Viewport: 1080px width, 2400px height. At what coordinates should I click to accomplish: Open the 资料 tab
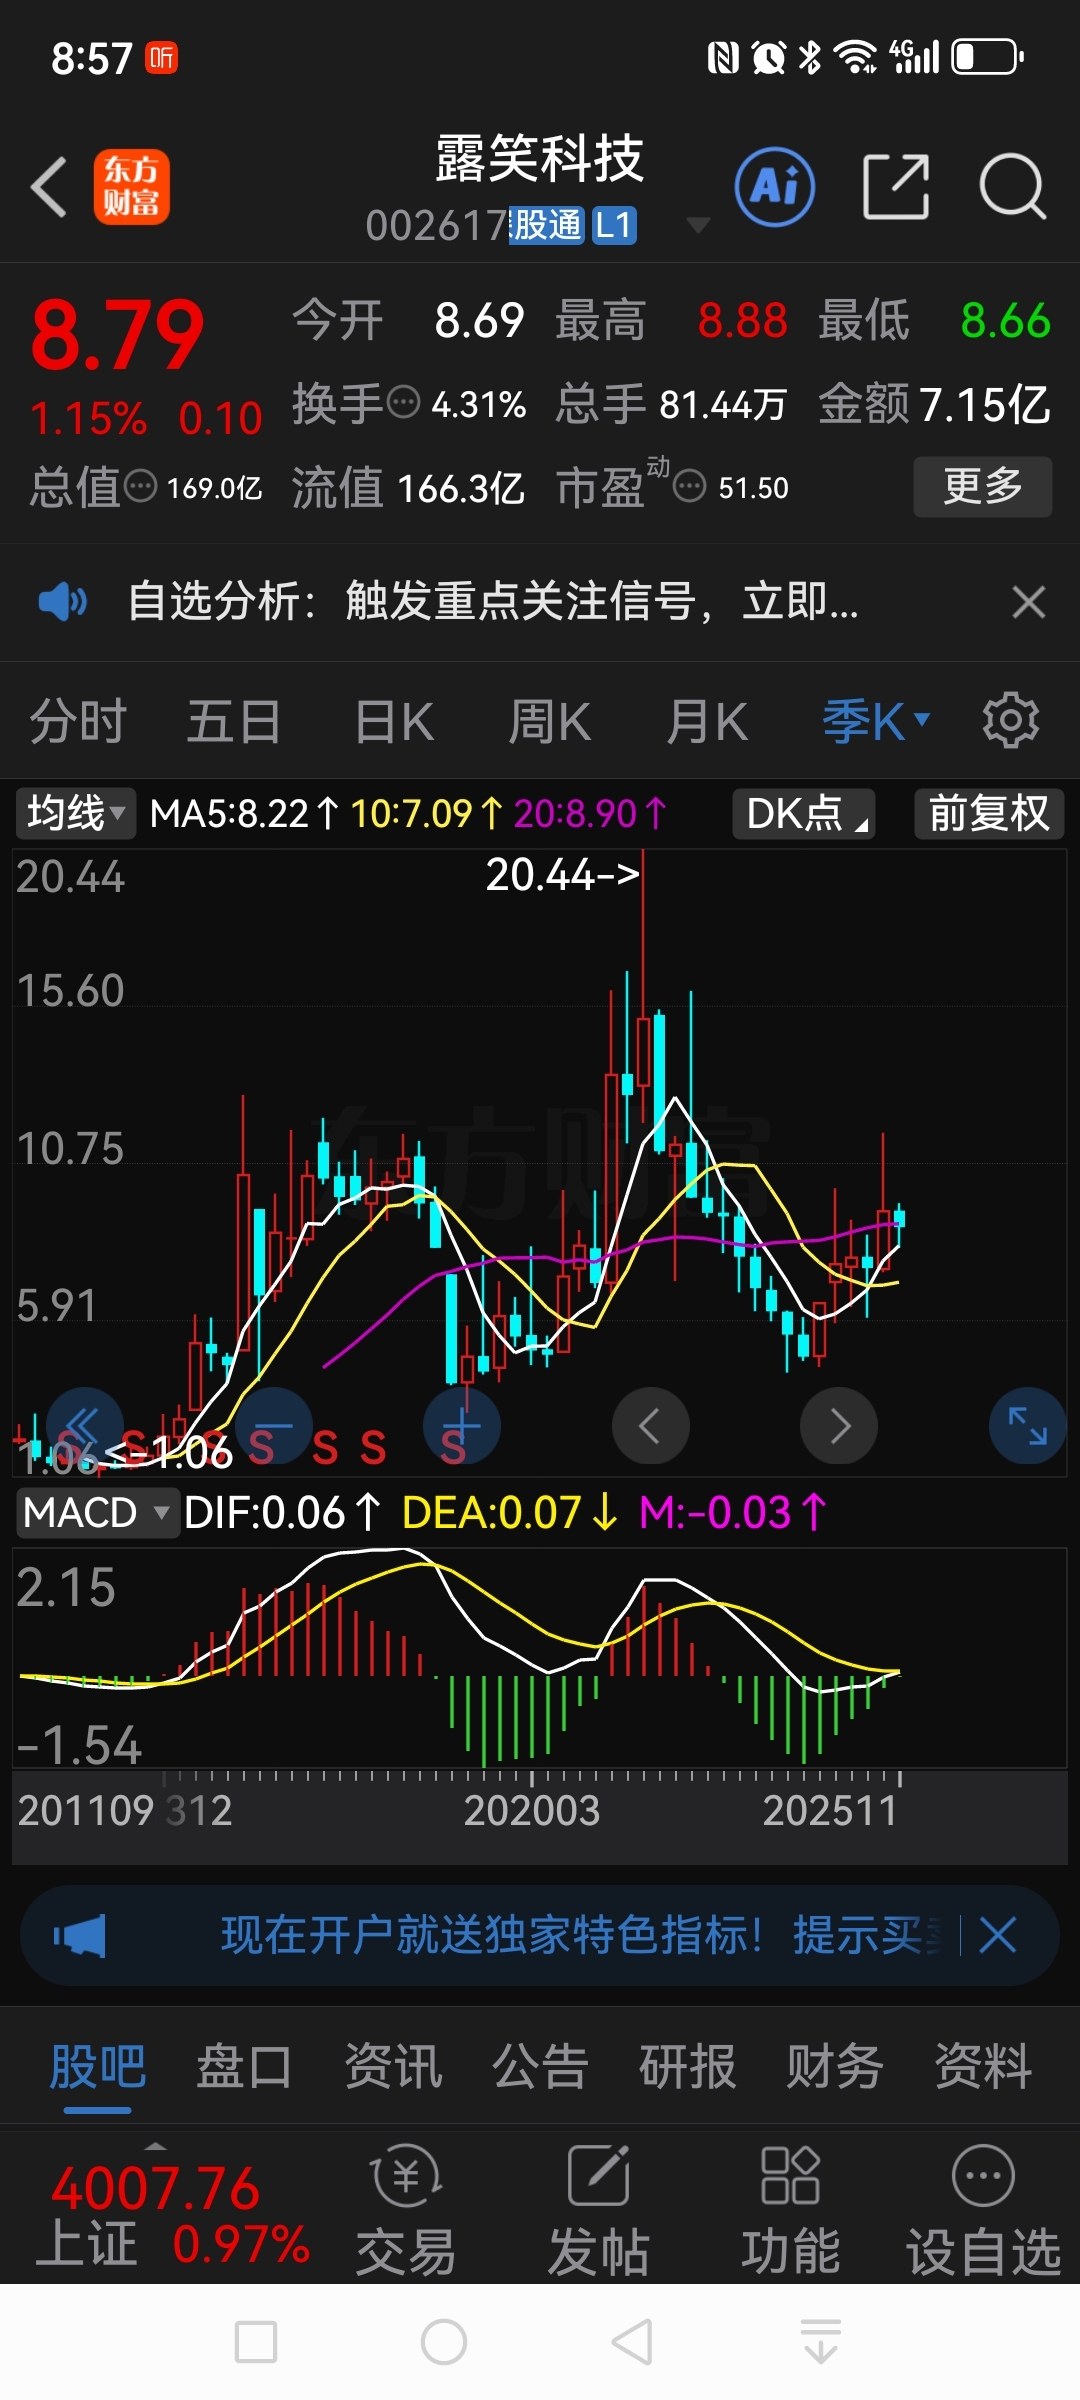[x=982, y=2066]
